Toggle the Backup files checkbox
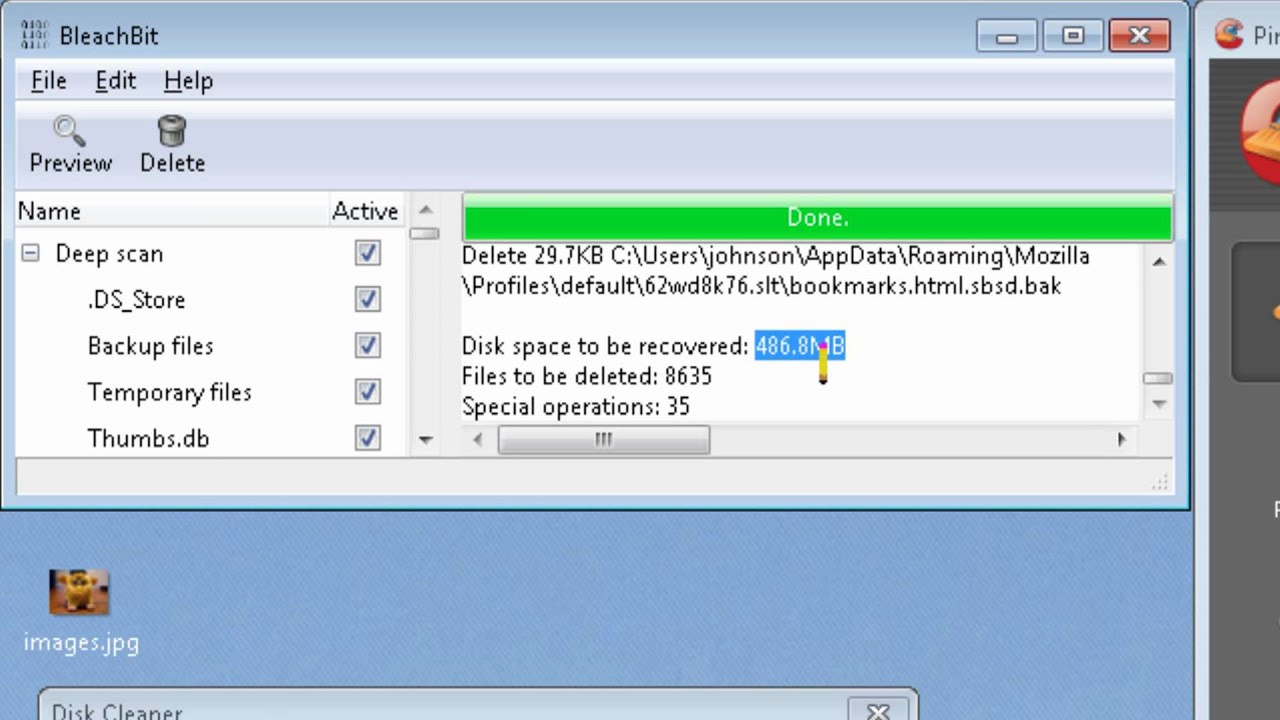This screenshot has width=1280, height=720. tap(367, 346)
